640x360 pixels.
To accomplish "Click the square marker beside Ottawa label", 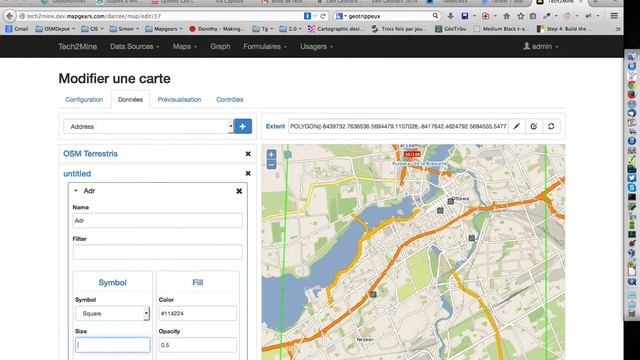I will (451, 201).
